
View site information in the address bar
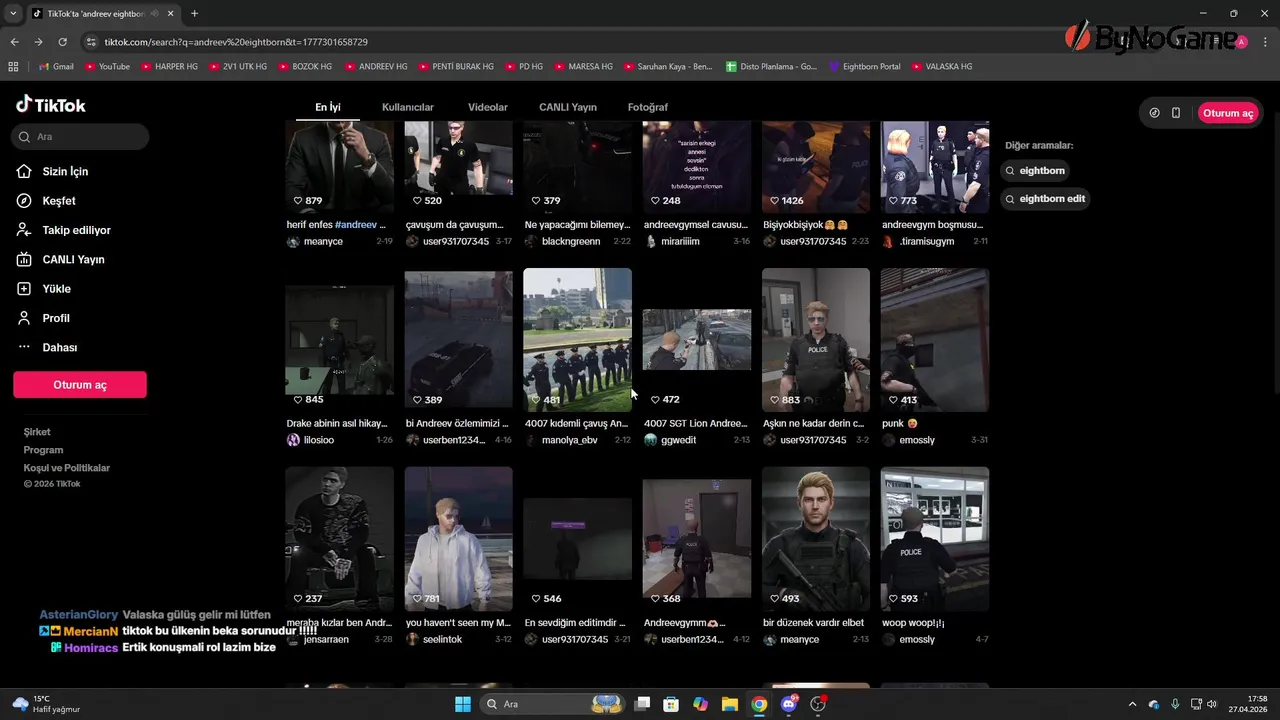[91, 42]
